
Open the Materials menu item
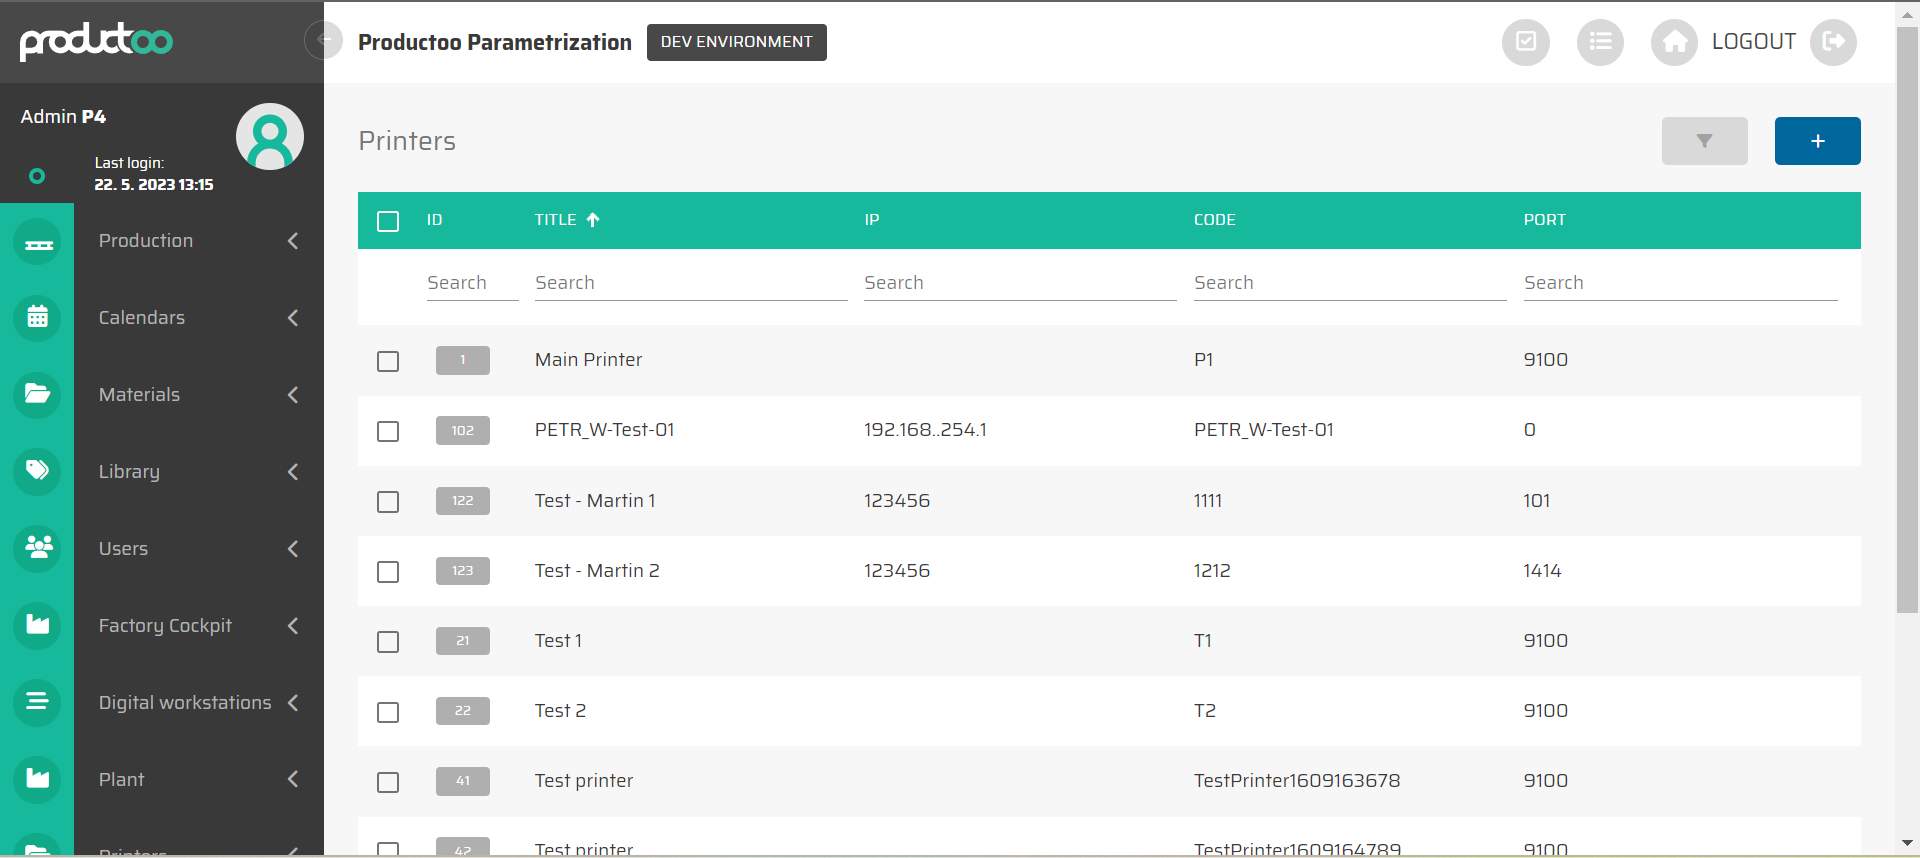point(140,395)
